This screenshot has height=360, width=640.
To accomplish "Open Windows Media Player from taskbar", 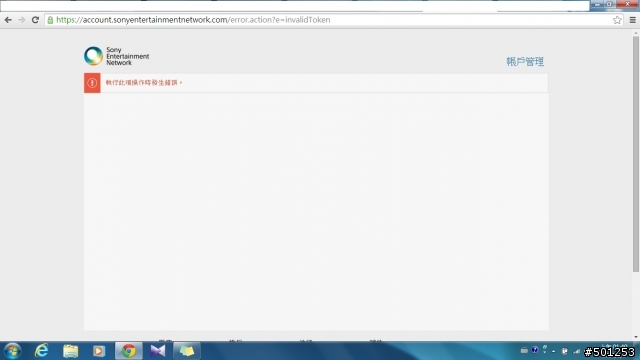I will (98, 351).
